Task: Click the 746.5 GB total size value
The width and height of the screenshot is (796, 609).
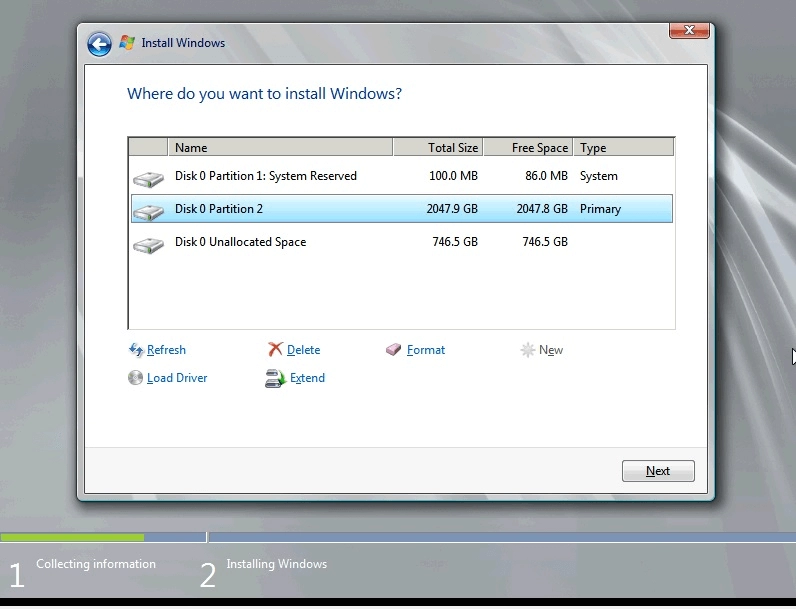Action: [455, 242]
